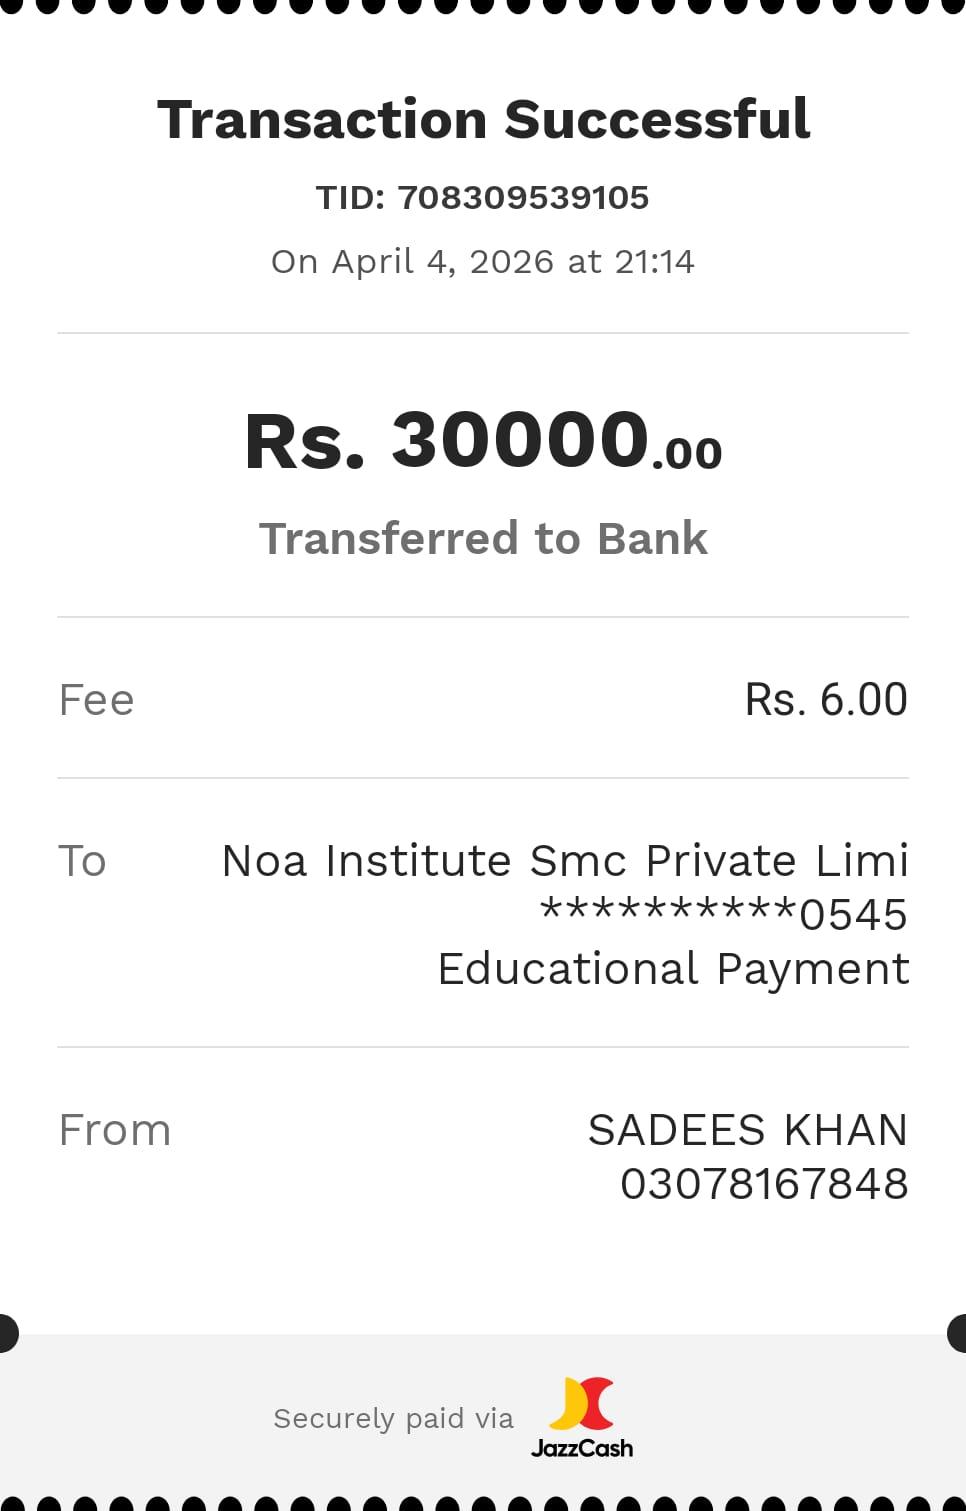Click the Securely paid via text

393,1418
